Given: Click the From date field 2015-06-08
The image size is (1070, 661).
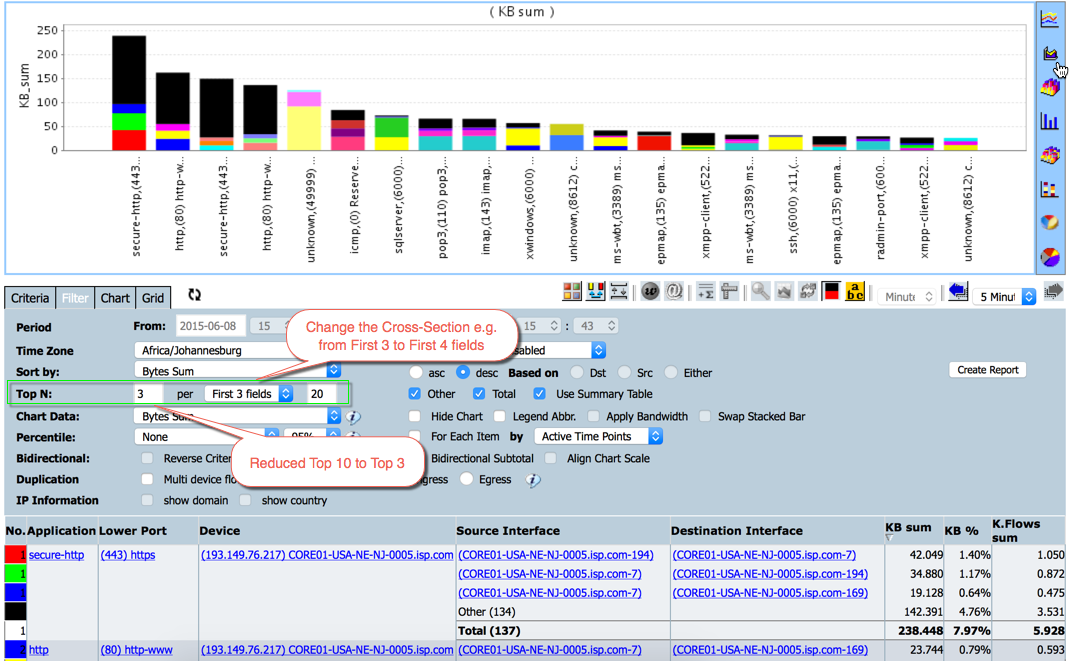Looking at the screenshot, I should [209, 326].
